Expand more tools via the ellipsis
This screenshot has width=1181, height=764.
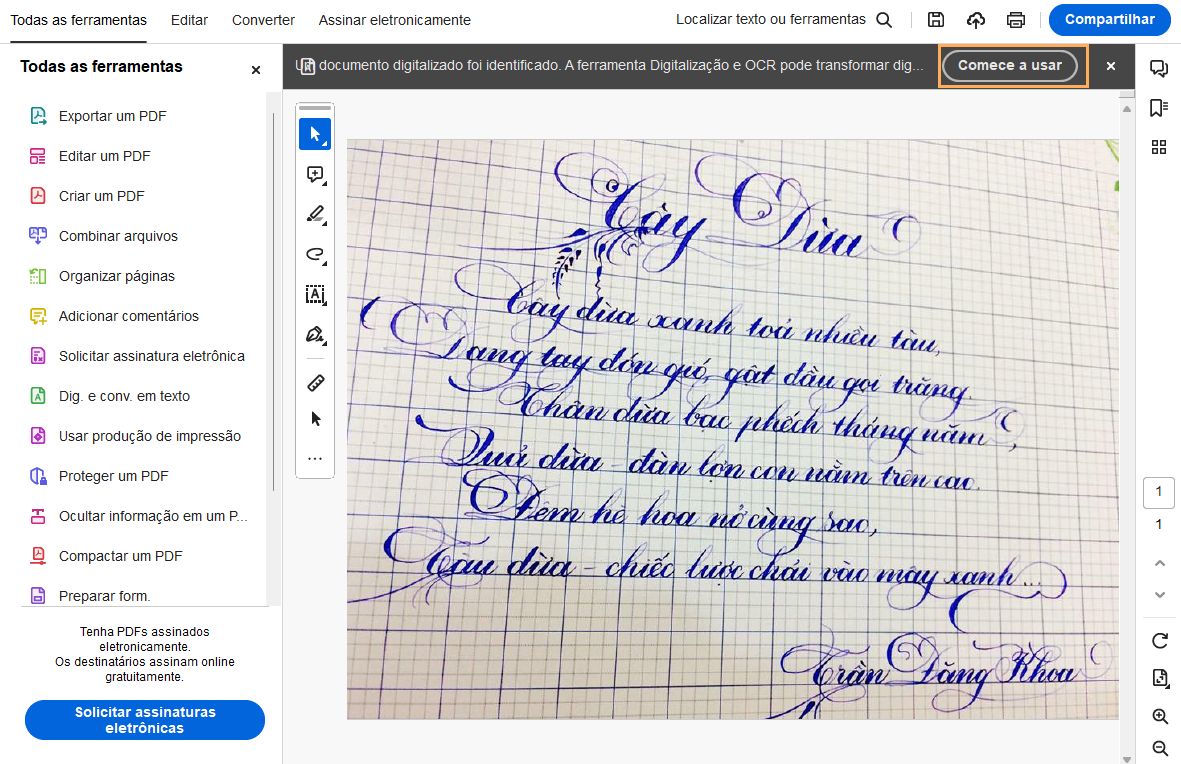click(314, 458)
